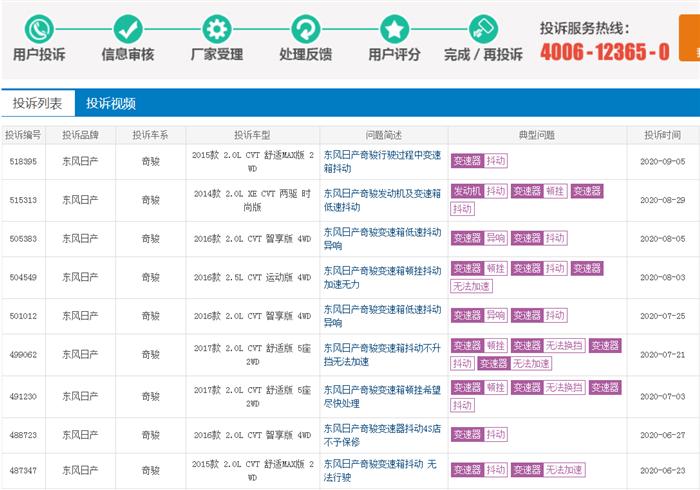This screenshot has height=490, width=700.
Task: Open complaint 东风日产奇骏变速箱抖动 无法行驶
Action: coord(380,470)
